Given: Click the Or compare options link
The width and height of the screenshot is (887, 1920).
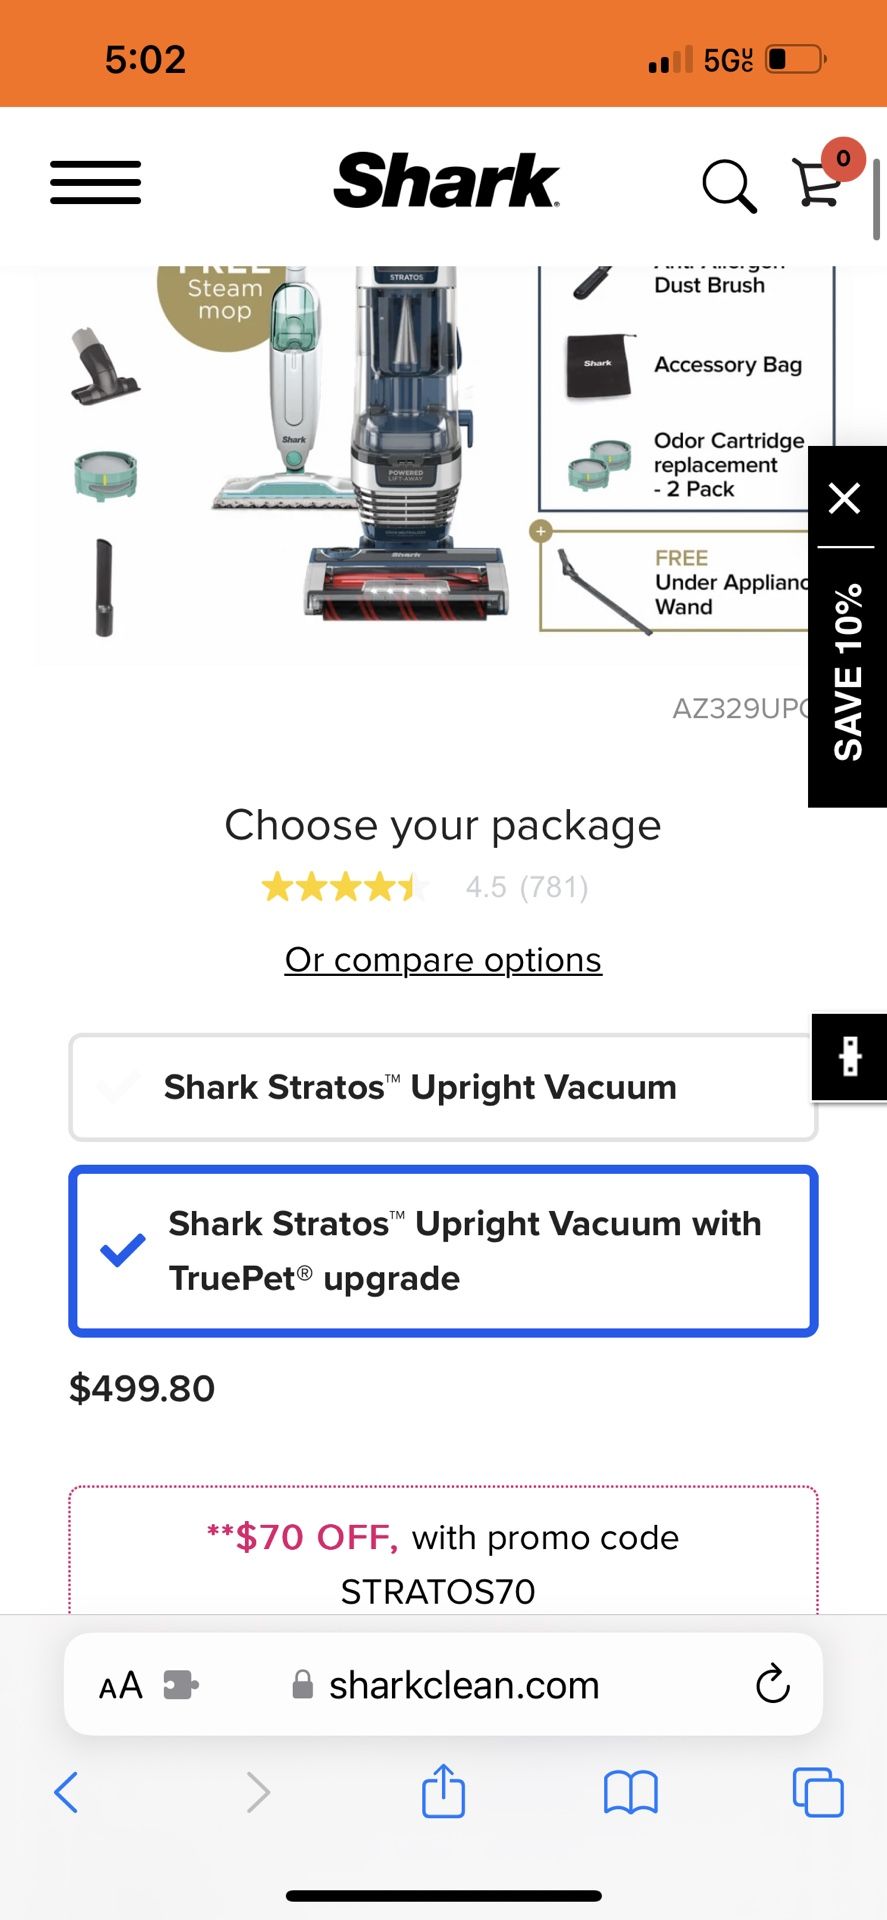Looking at the screenshot, I should pyautogui.click(x=443, y=960).
